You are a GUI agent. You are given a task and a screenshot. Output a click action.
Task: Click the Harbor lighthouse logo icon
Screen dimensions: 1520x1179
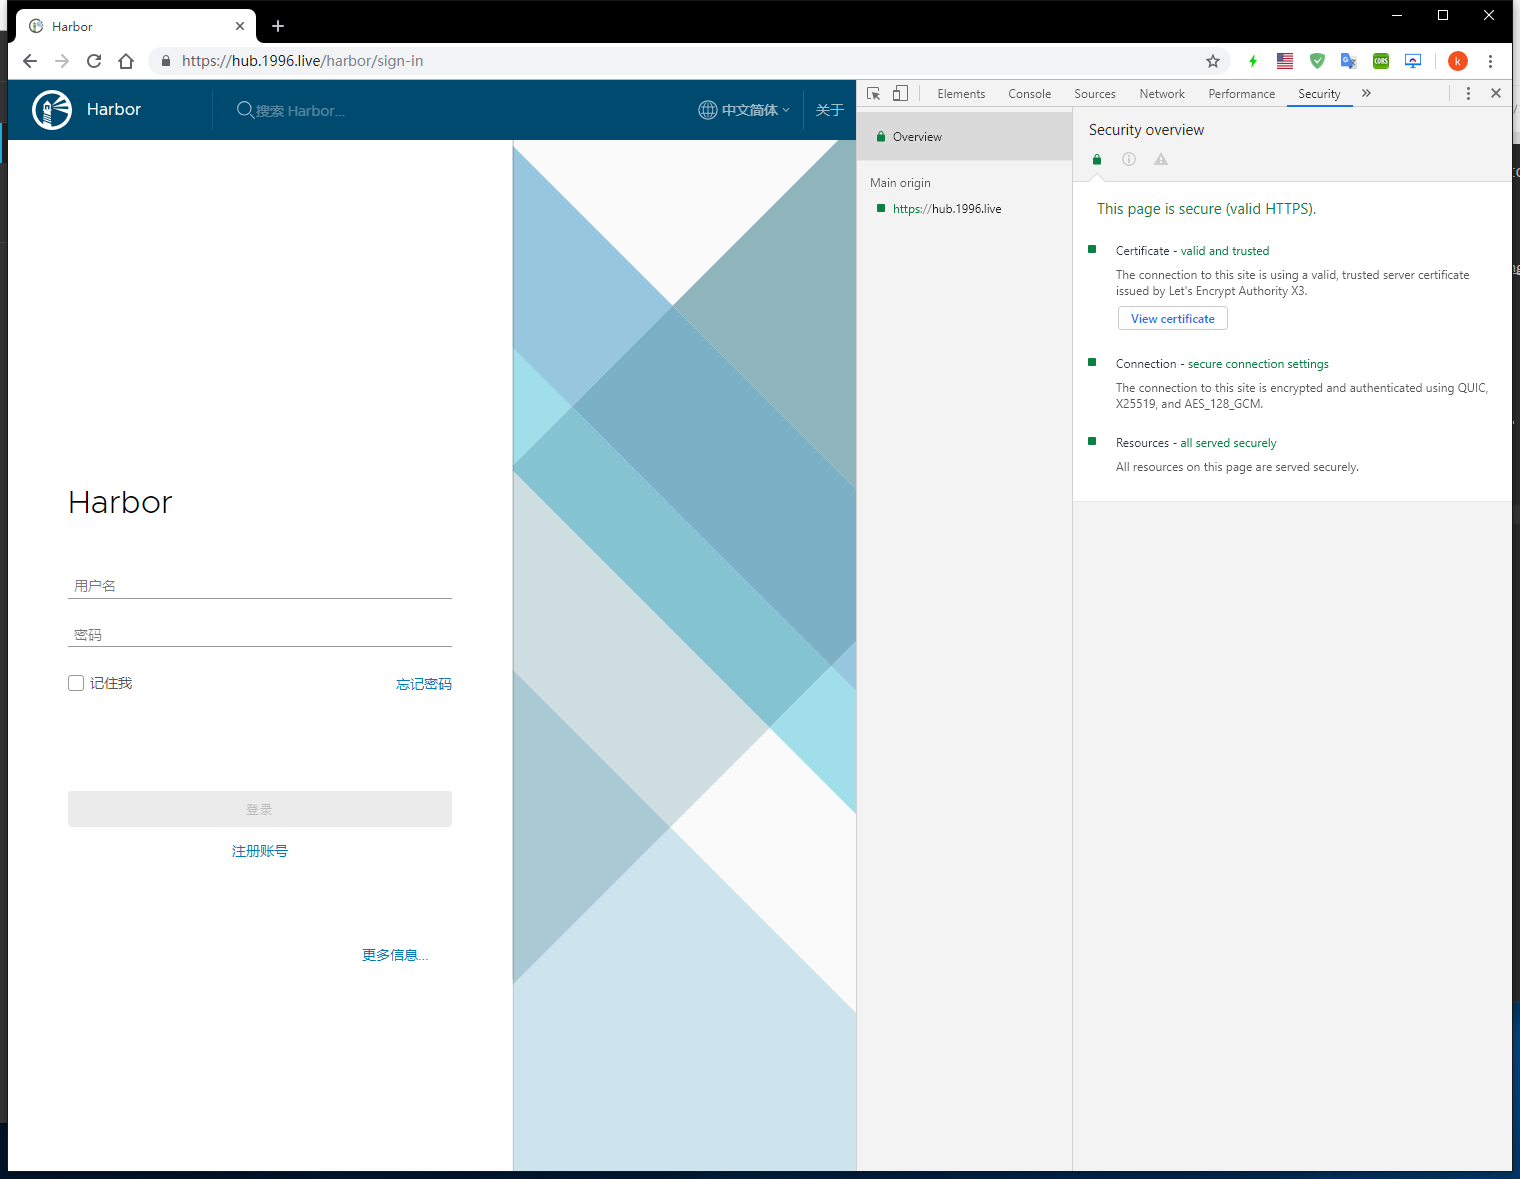click(x=52, y=110)
